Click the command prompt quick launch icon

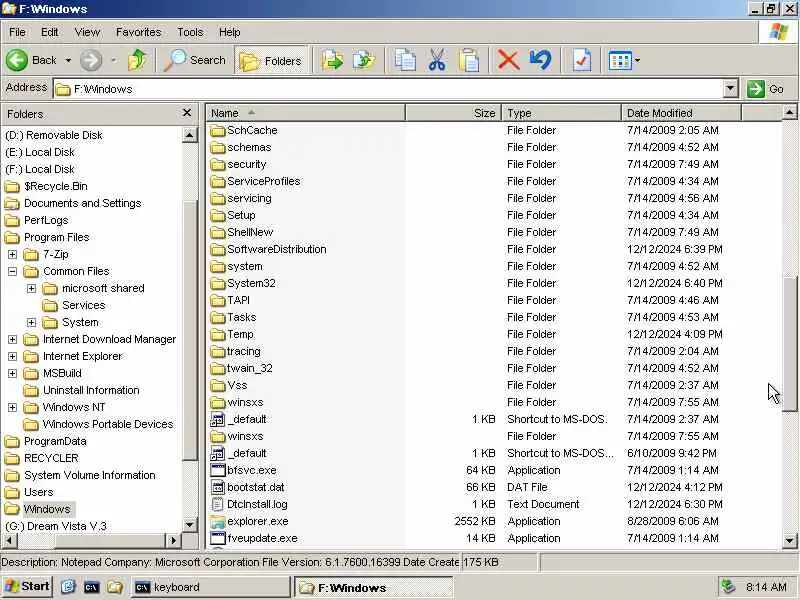click(92, 587)
